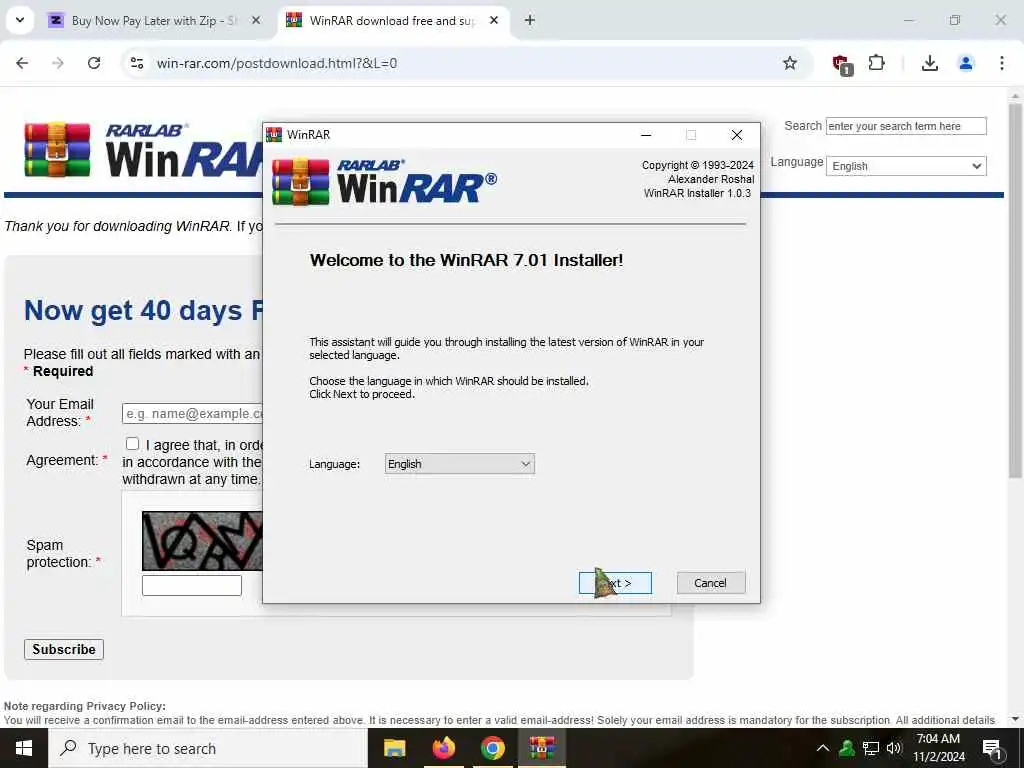Click the captcha image

[x=202, y=541]
